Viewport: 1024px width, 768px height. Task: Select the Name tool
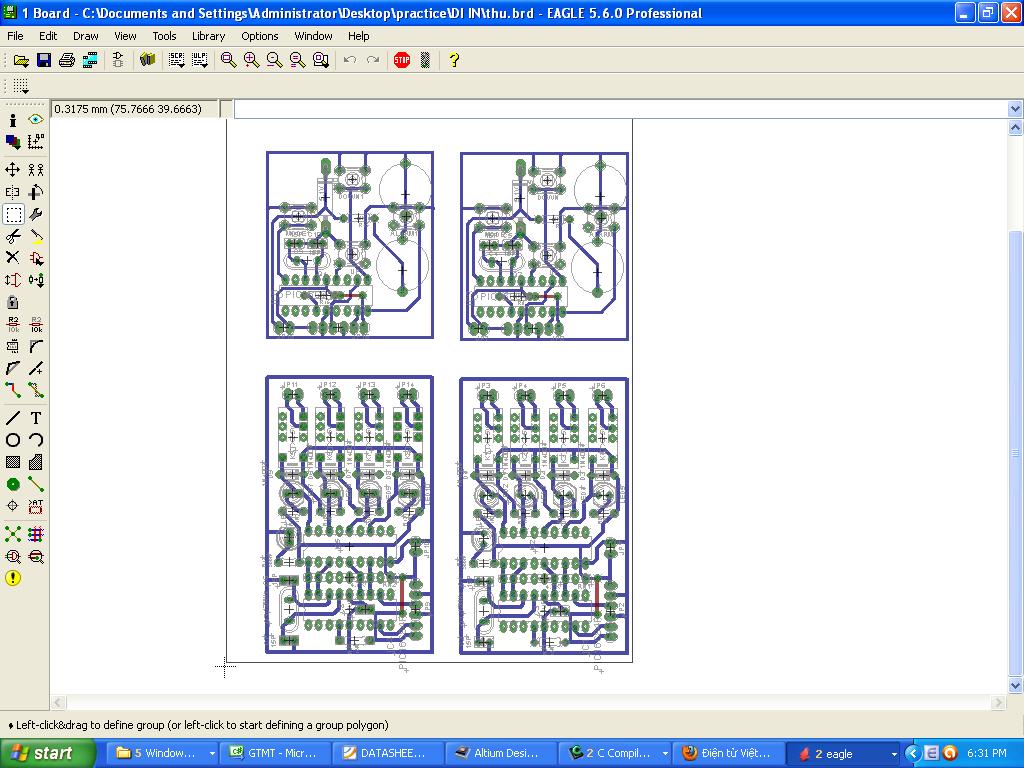pyautogui.click(x=12, y=325)
